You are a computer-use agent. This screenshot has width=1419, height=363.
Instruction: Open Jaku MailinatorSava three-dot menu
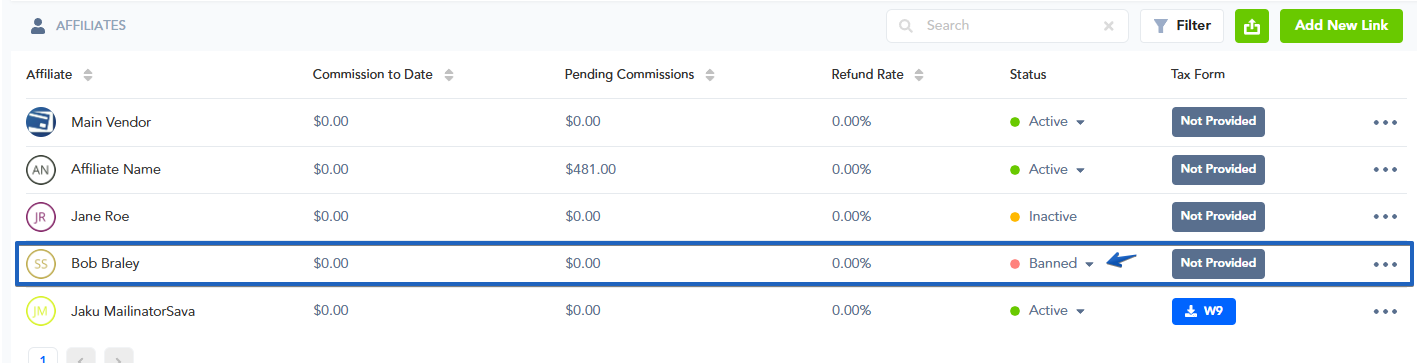pos(1385,311)
